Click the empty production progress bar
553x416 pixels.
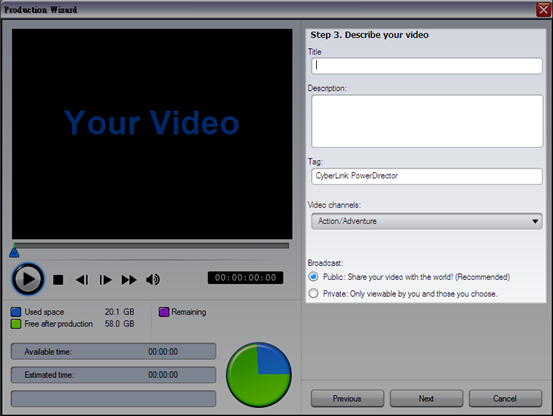tap(113, 398)
